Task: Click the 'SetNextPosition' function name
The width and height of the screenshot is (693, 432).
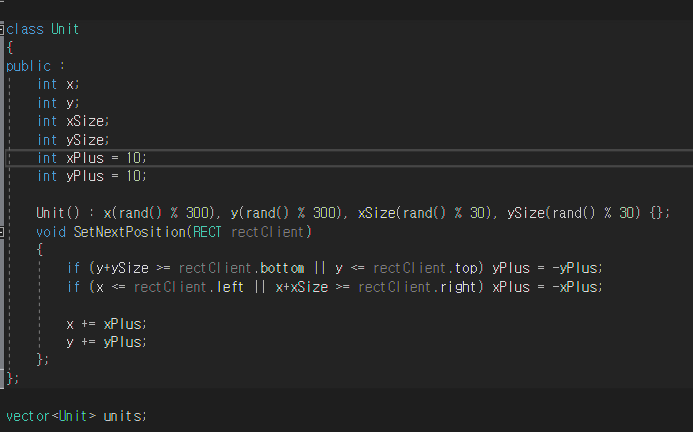Action: pos(129,232)
